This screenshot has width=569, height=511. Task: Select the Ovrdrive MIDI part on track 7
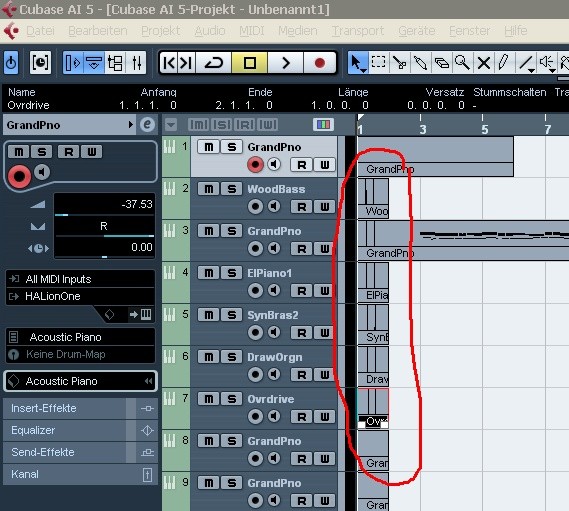tap(373, 408)
